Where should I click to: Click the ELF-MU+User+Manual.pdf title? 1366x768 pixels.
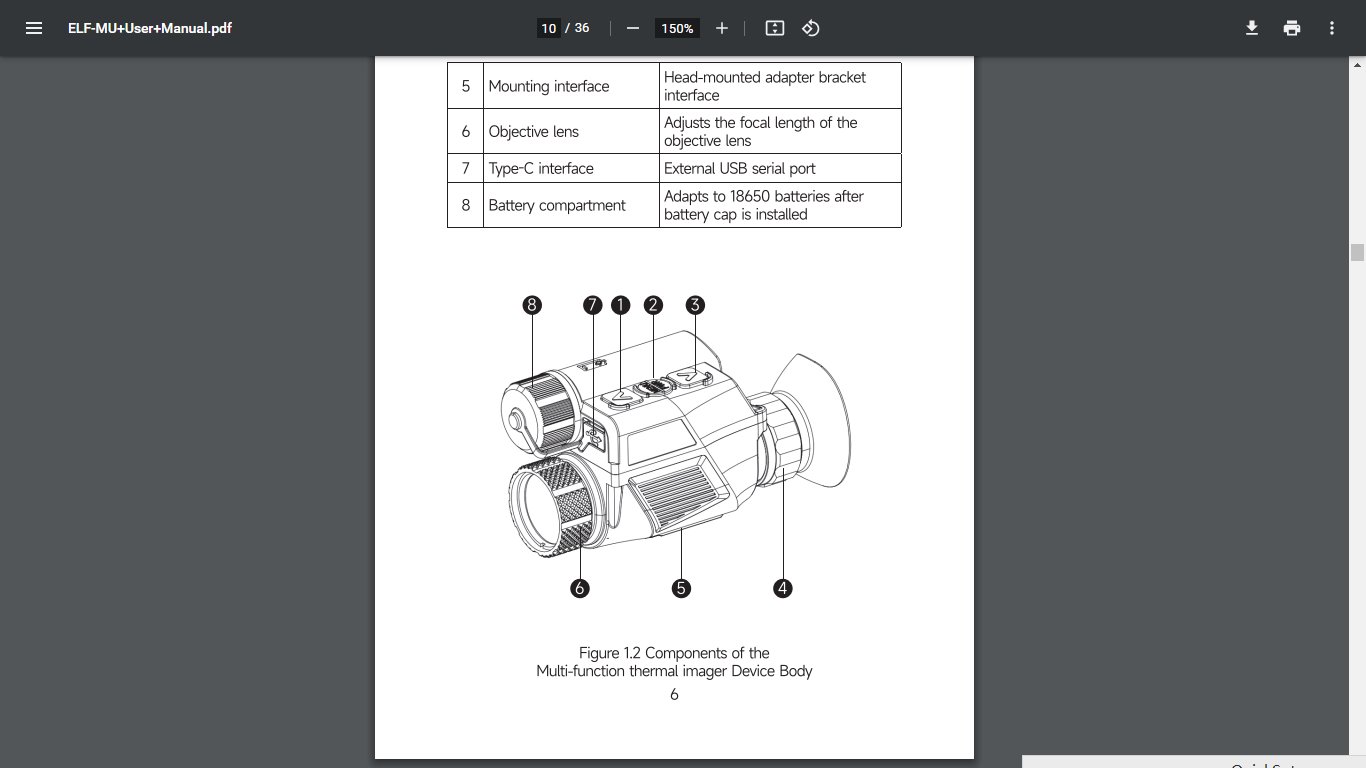click(x=150, y=28)
